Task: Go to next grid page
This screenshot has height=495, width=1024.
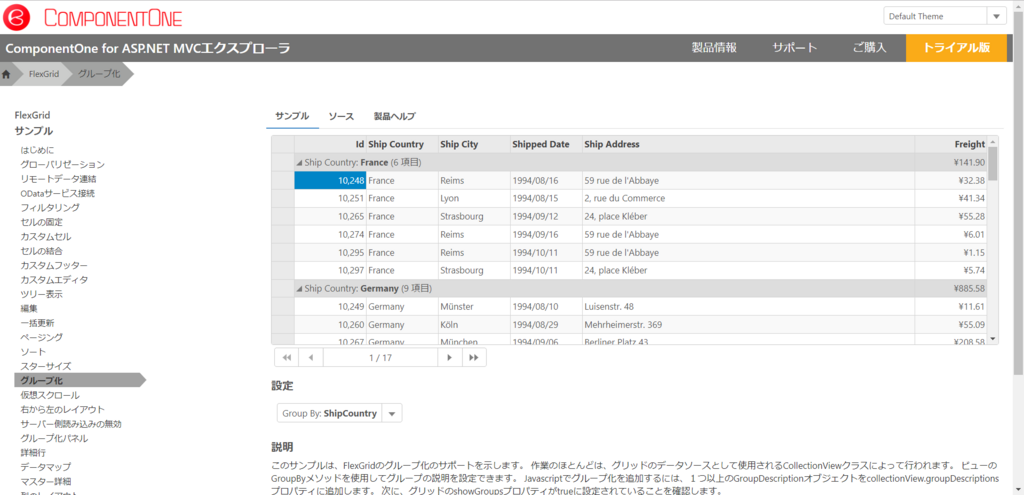Action: click(449, 357)
